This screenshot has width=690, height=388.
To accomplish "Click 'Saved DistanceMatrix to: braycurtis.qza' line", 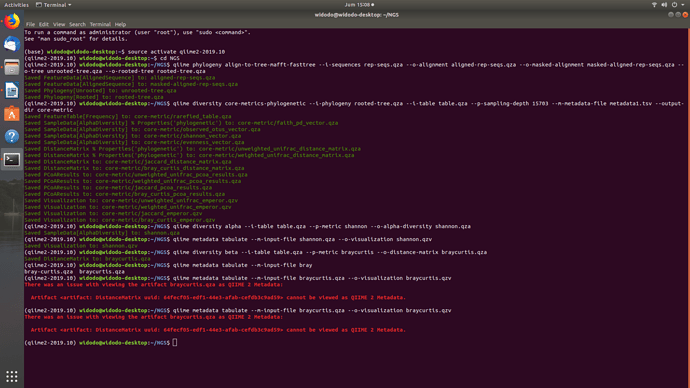I will pyautogui.click(x=87, y=259).
